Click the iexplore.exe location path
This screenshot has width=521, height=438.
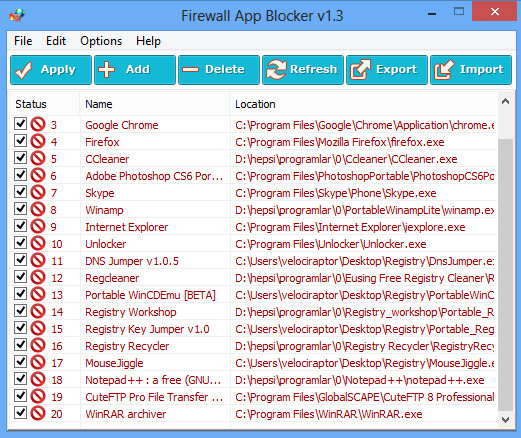pos(350,227)
